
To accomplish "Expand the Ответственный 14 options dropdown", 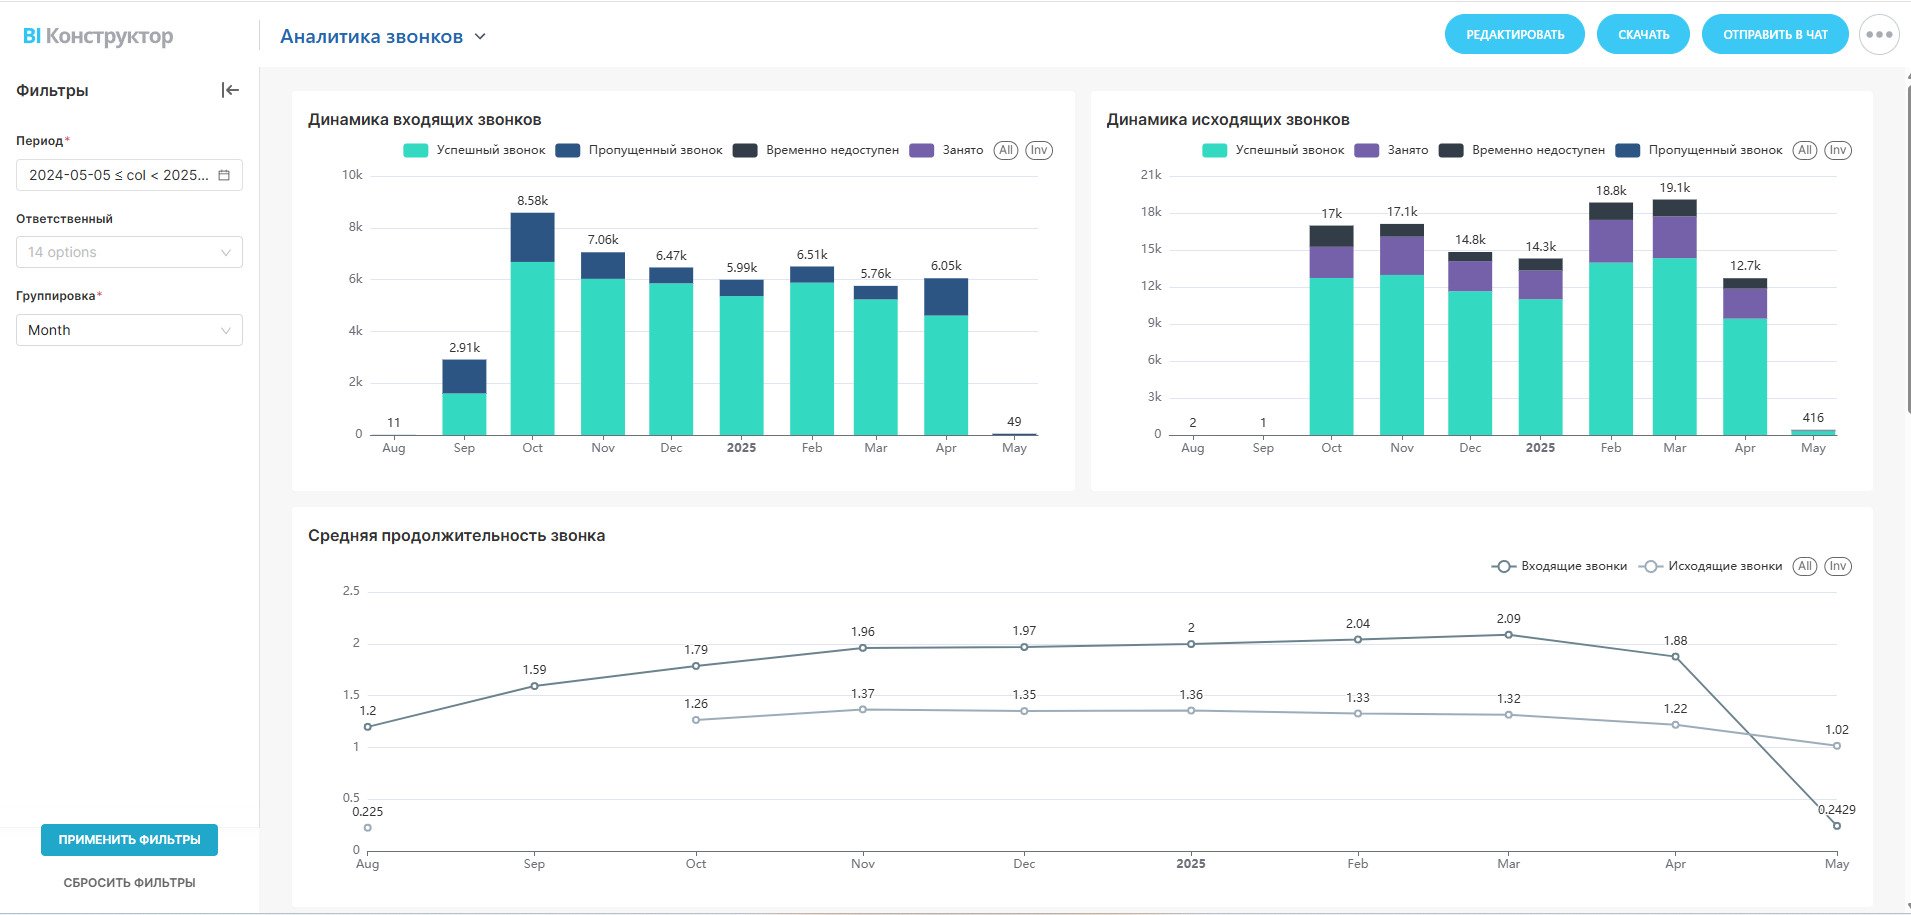I will [x=129, y=252].
